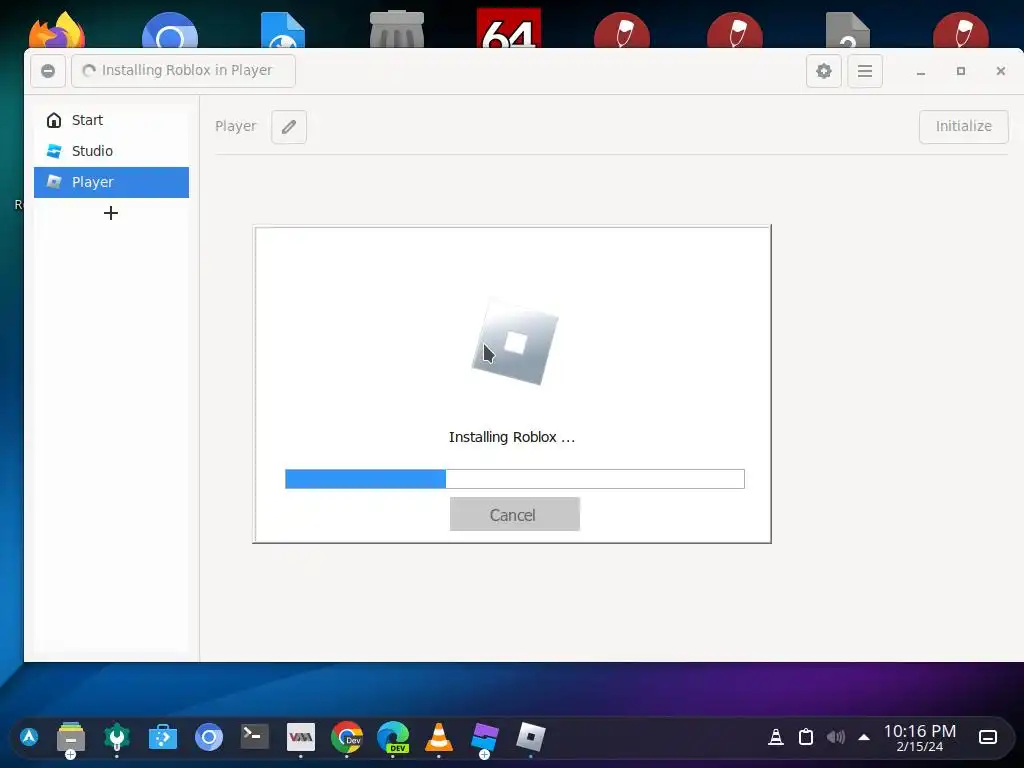
Task: Open the trash desktop icon
Action: (396, 29)
